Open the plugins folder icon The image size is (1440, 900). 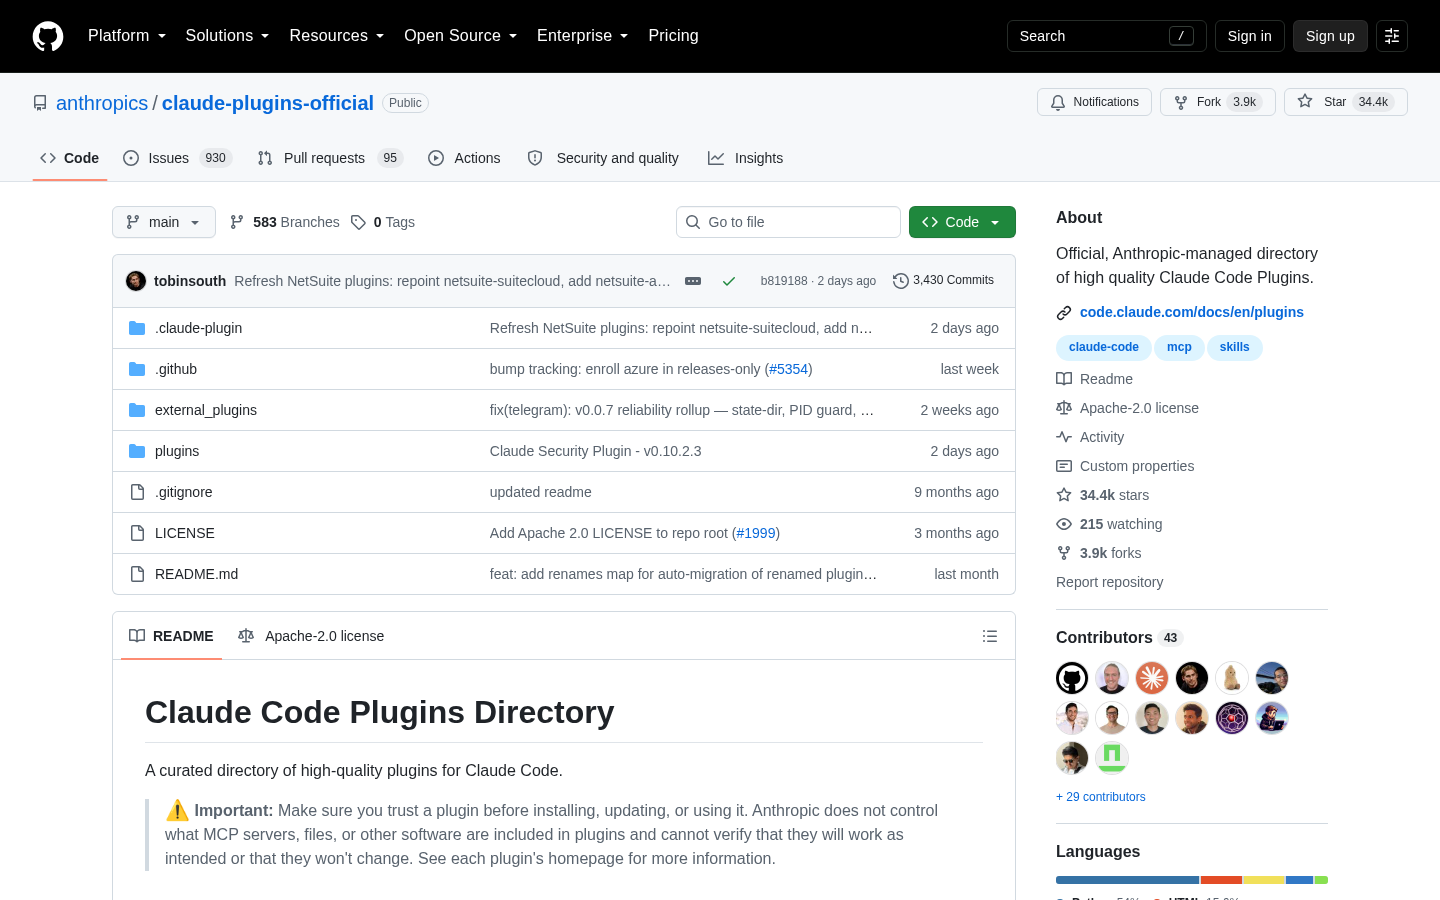[137, 451]
